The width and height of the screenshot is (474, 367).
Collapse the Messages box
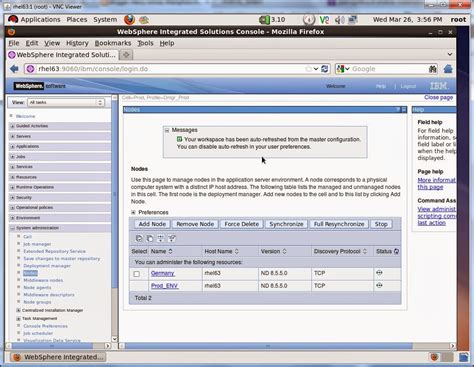[x=167, y=130]
